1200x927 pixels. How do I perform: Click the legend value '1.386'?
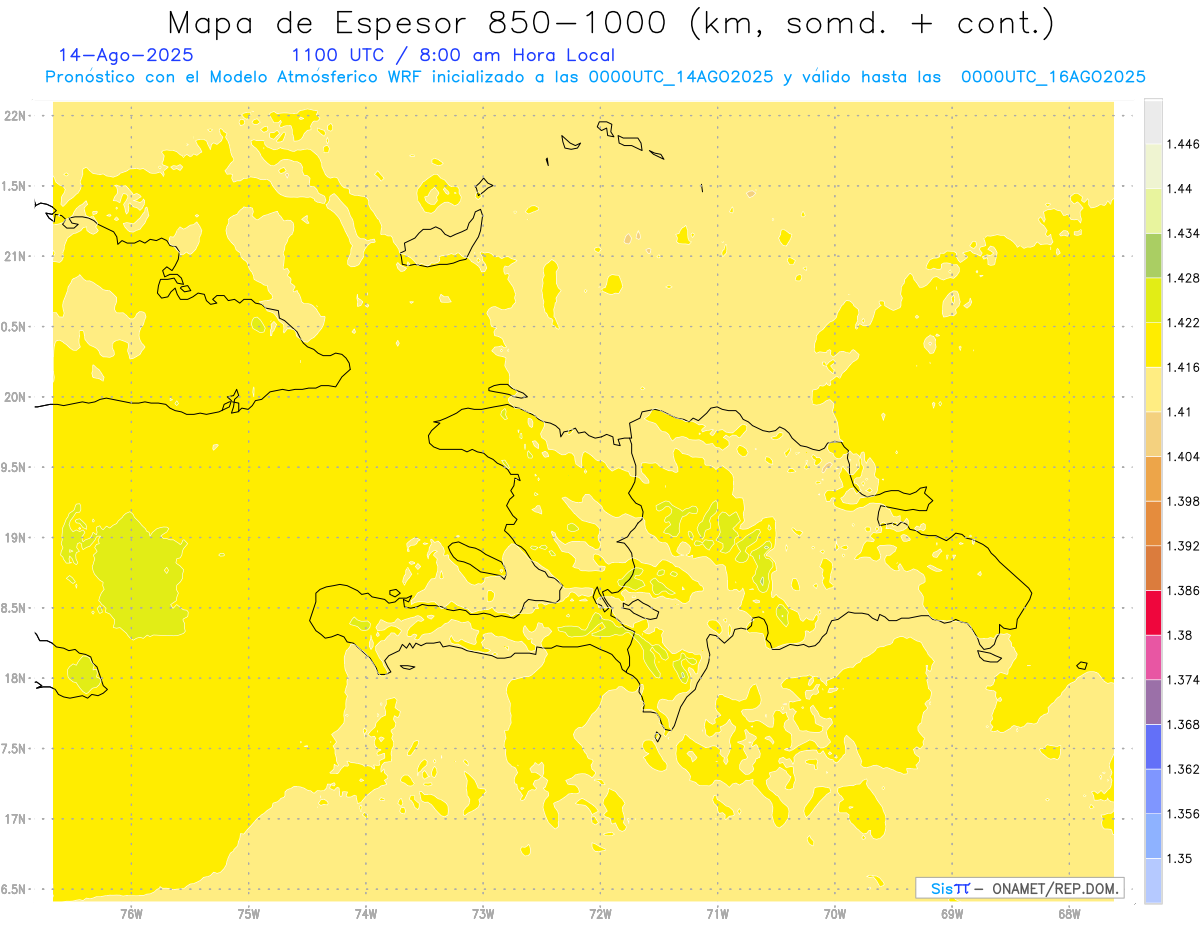point(1183,591)
